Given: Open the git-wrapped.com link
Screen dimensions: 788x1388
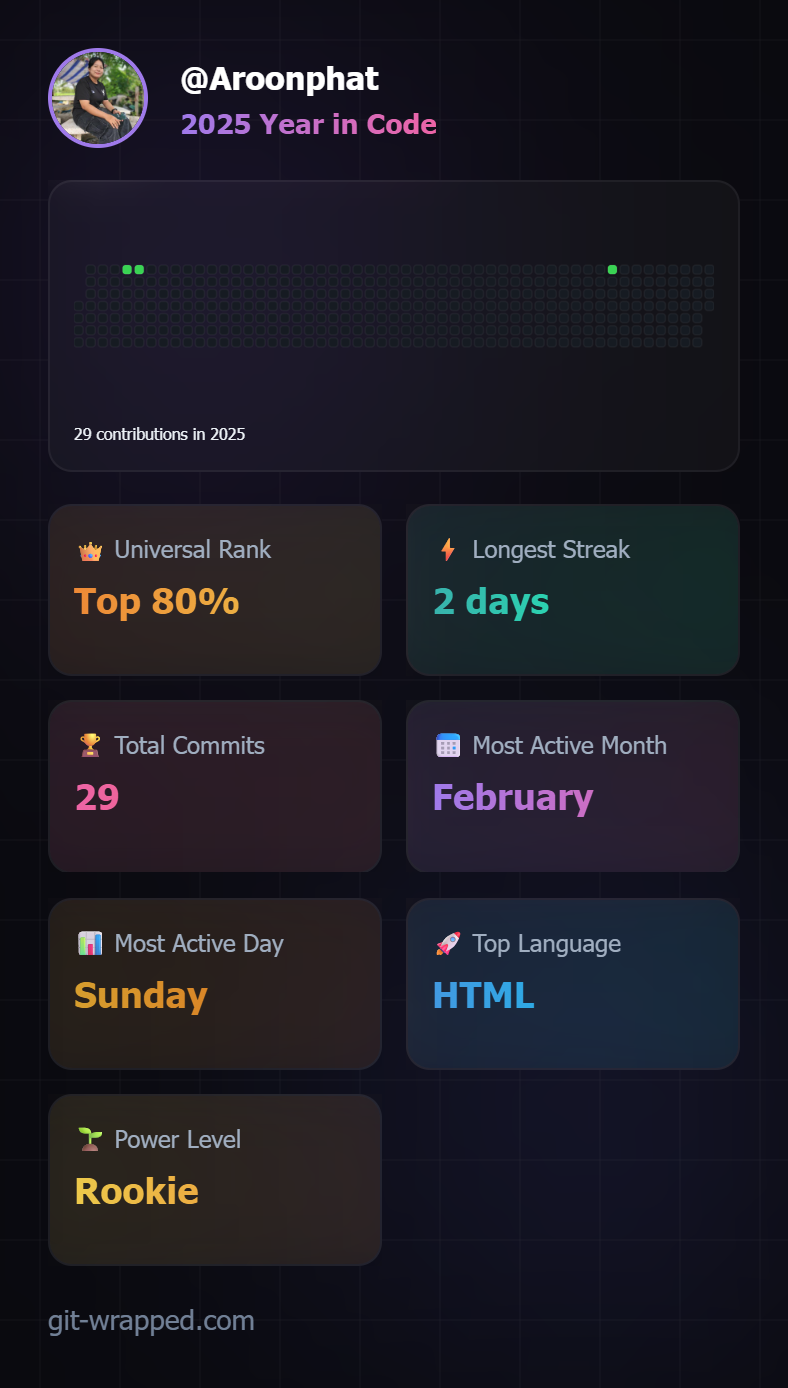Looking at the screenshot, I should click(x=151, y=1320).
